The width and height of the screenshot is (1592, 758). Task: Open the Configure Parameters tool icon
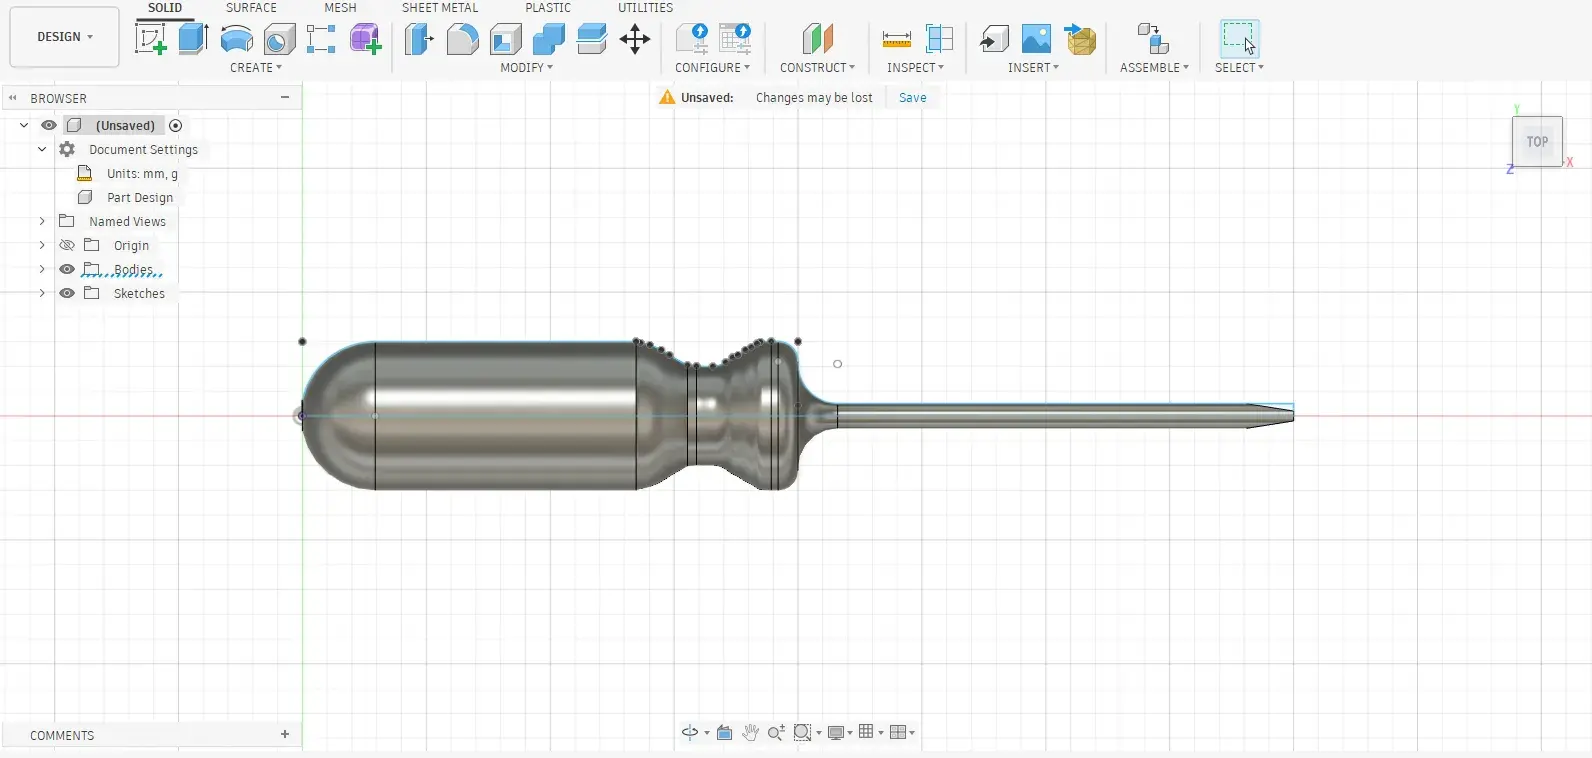[x=692, y=39]
